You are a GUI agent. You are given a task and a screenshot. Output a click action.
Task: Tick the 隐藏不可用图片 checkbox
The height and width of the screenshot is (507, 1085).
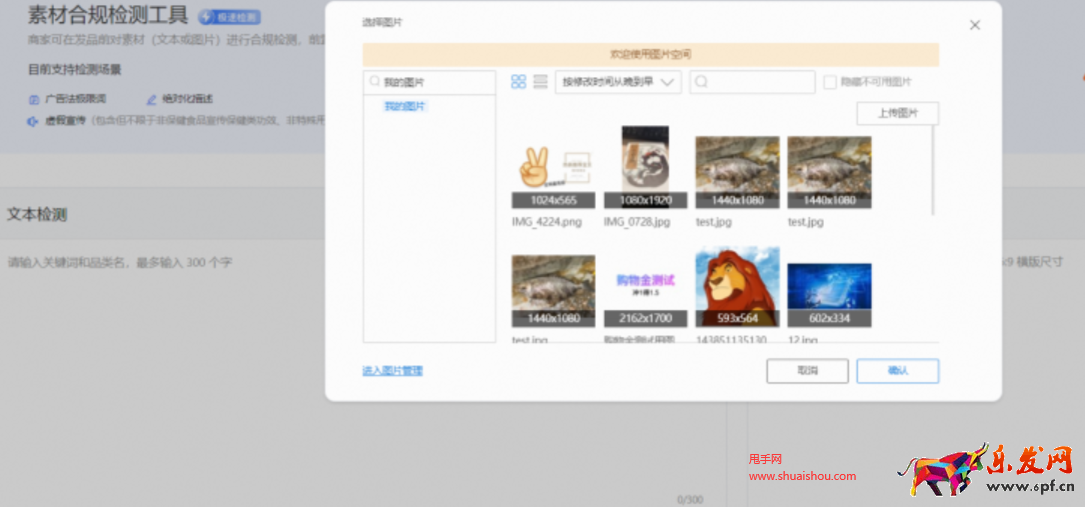click(x=830, y=82)
